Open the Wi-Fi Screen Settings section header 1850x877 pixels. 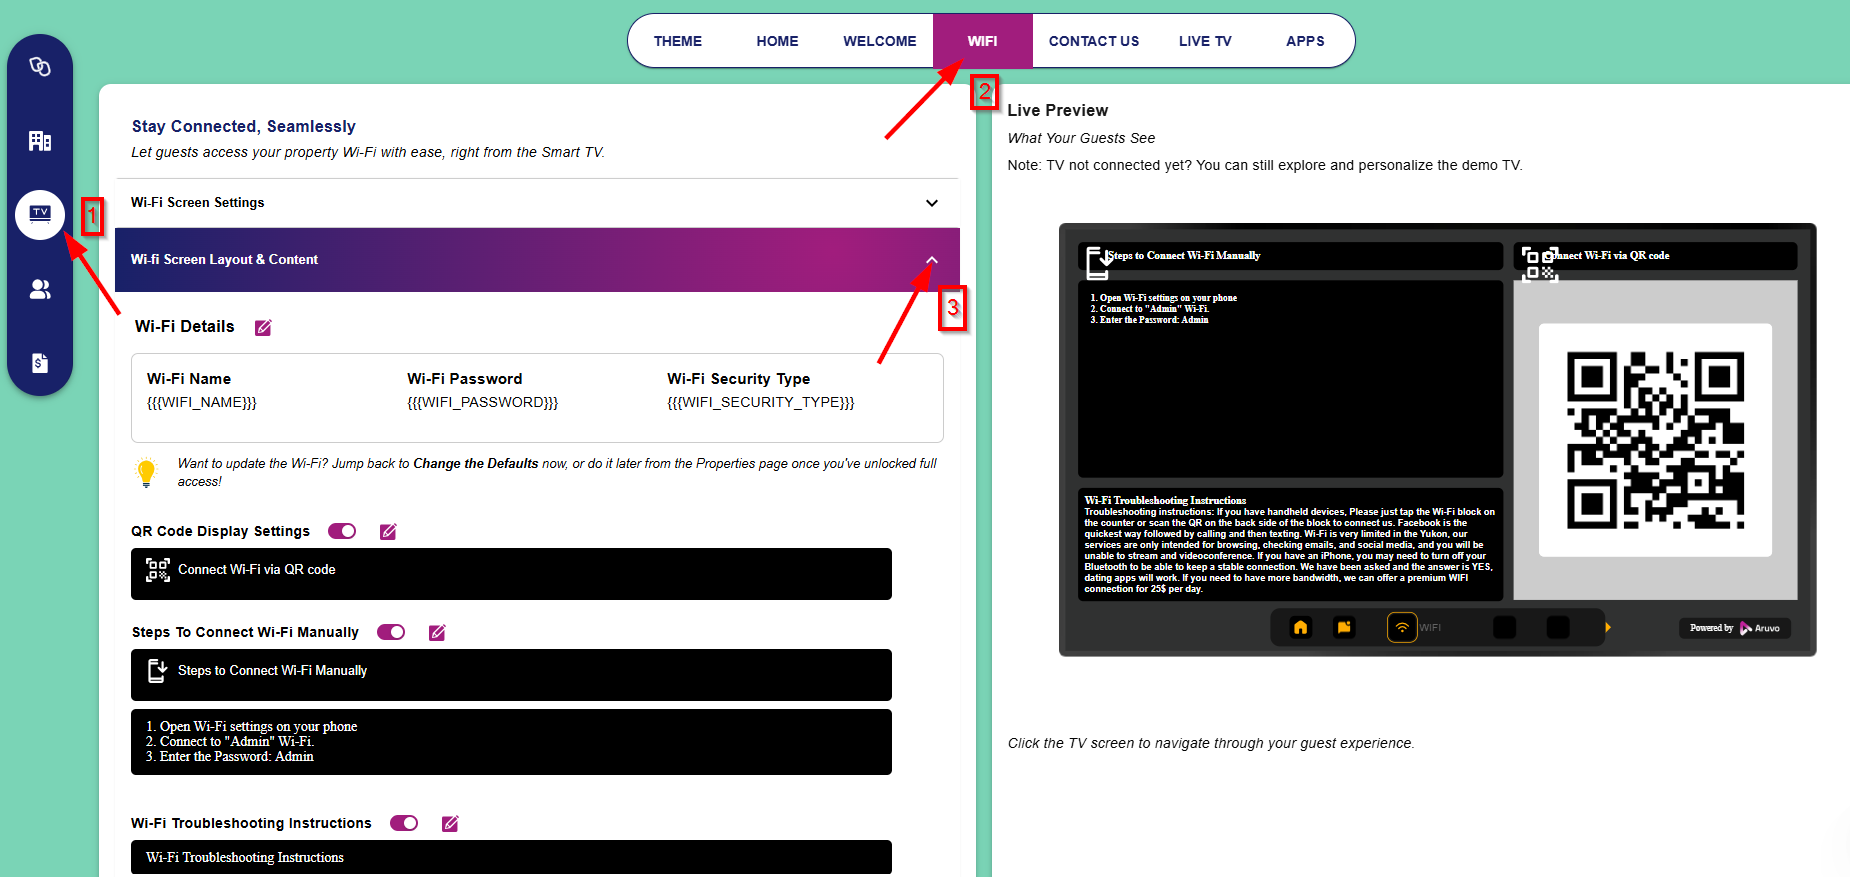tap(537, 203)
